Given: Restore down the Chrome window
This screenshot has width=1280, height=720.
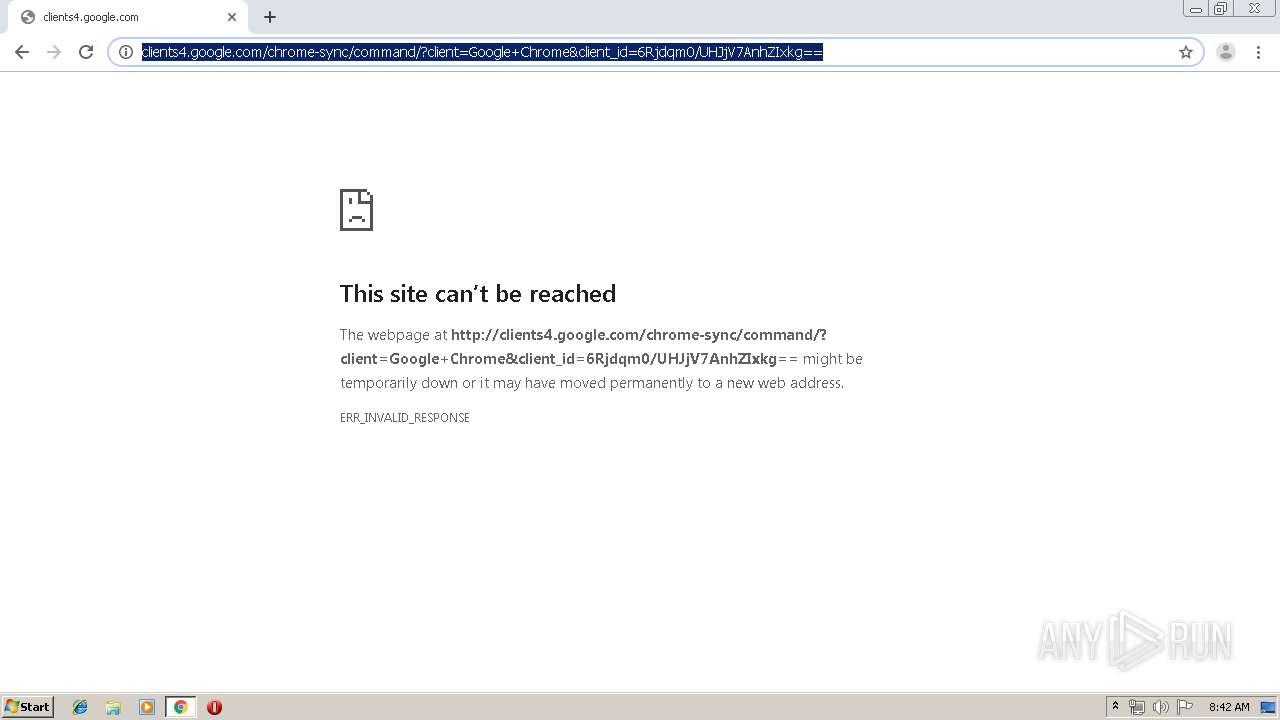Looking at the screenshot, I should coord(1221,9).
